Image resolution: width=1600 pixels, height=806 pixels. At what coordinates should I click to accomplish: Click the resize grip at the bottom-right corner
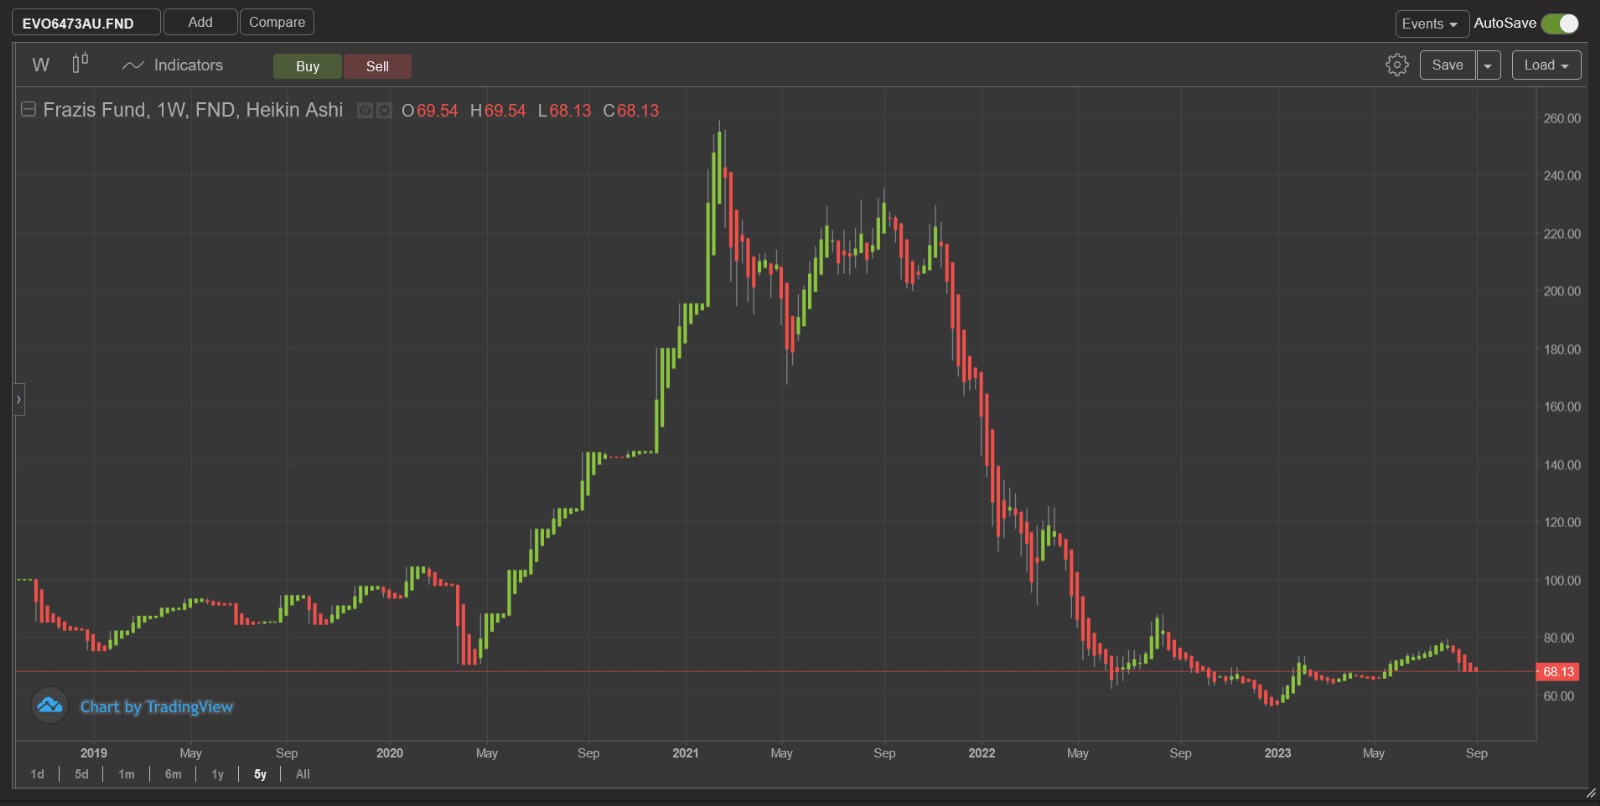click(1590, 793)
